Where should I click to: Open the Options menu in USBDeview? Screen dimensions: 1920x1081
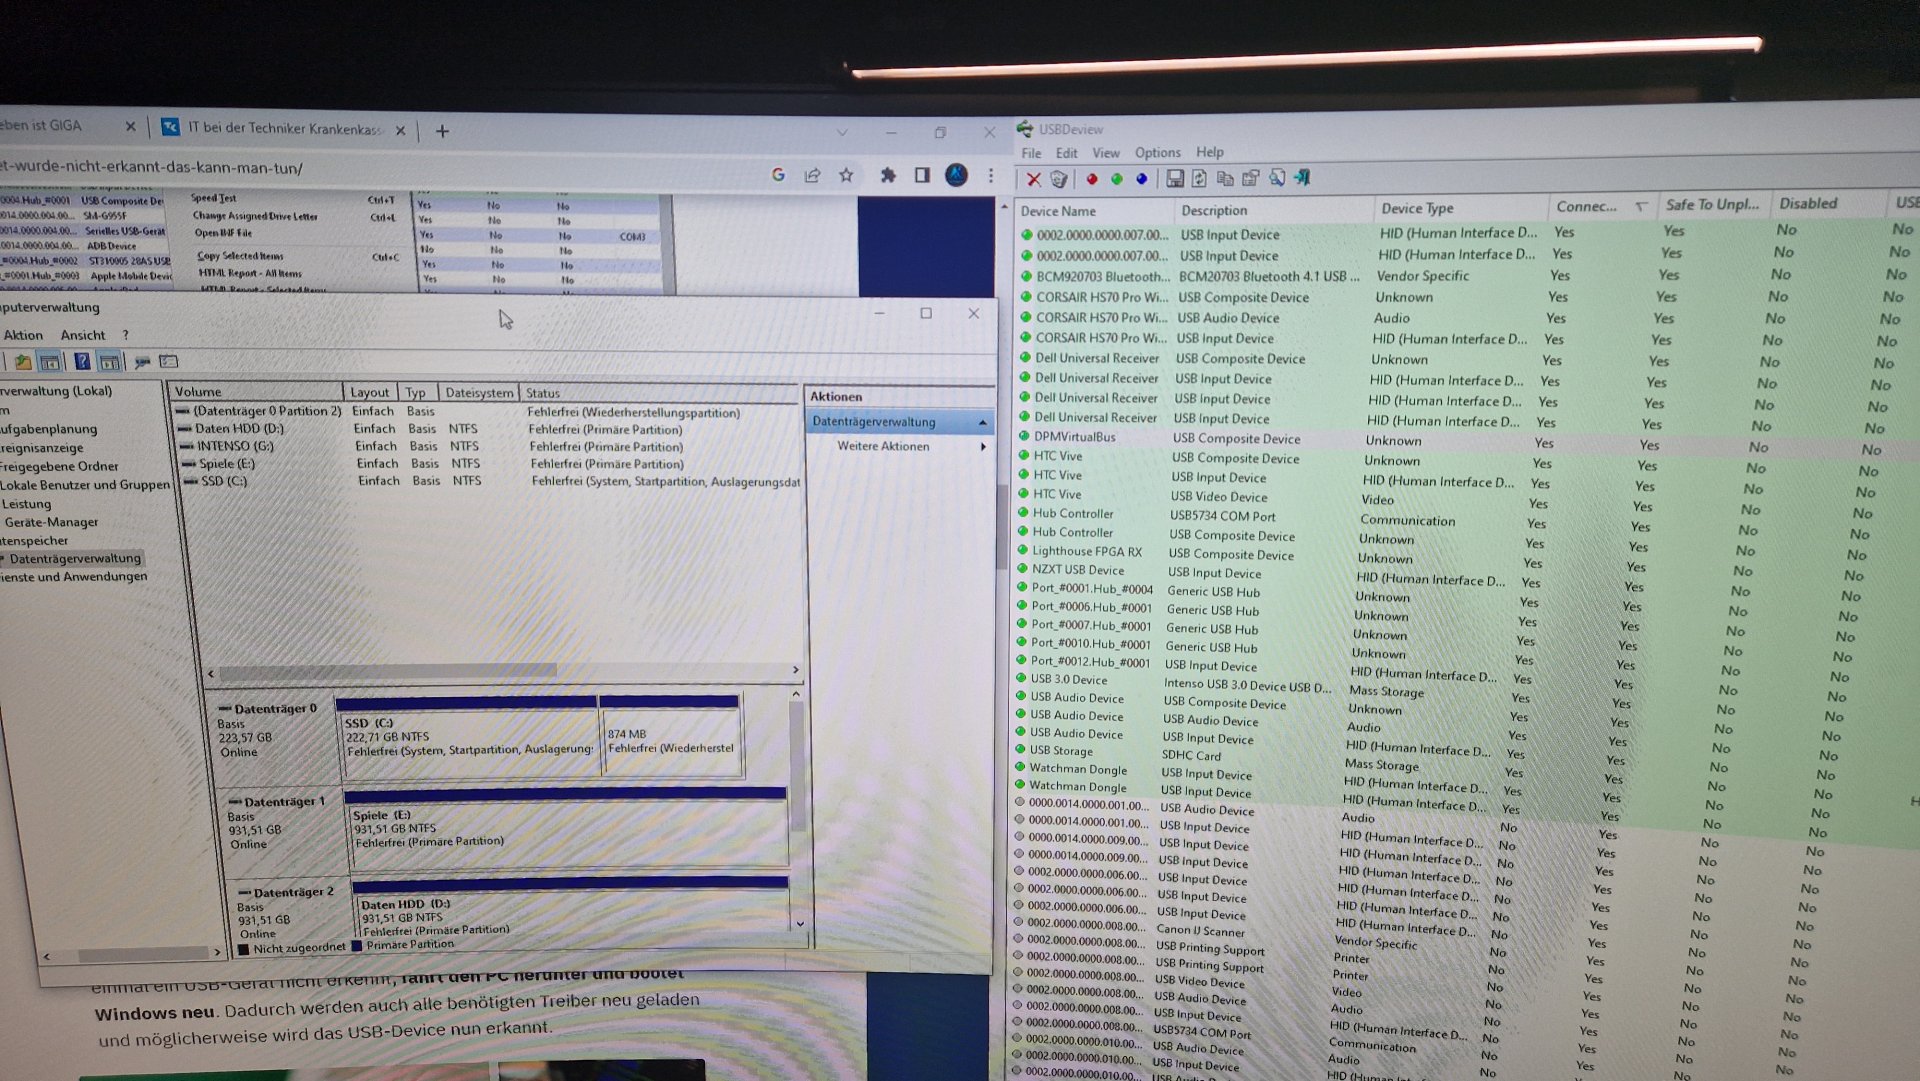pyautogui.click(x=1158, y=153)
